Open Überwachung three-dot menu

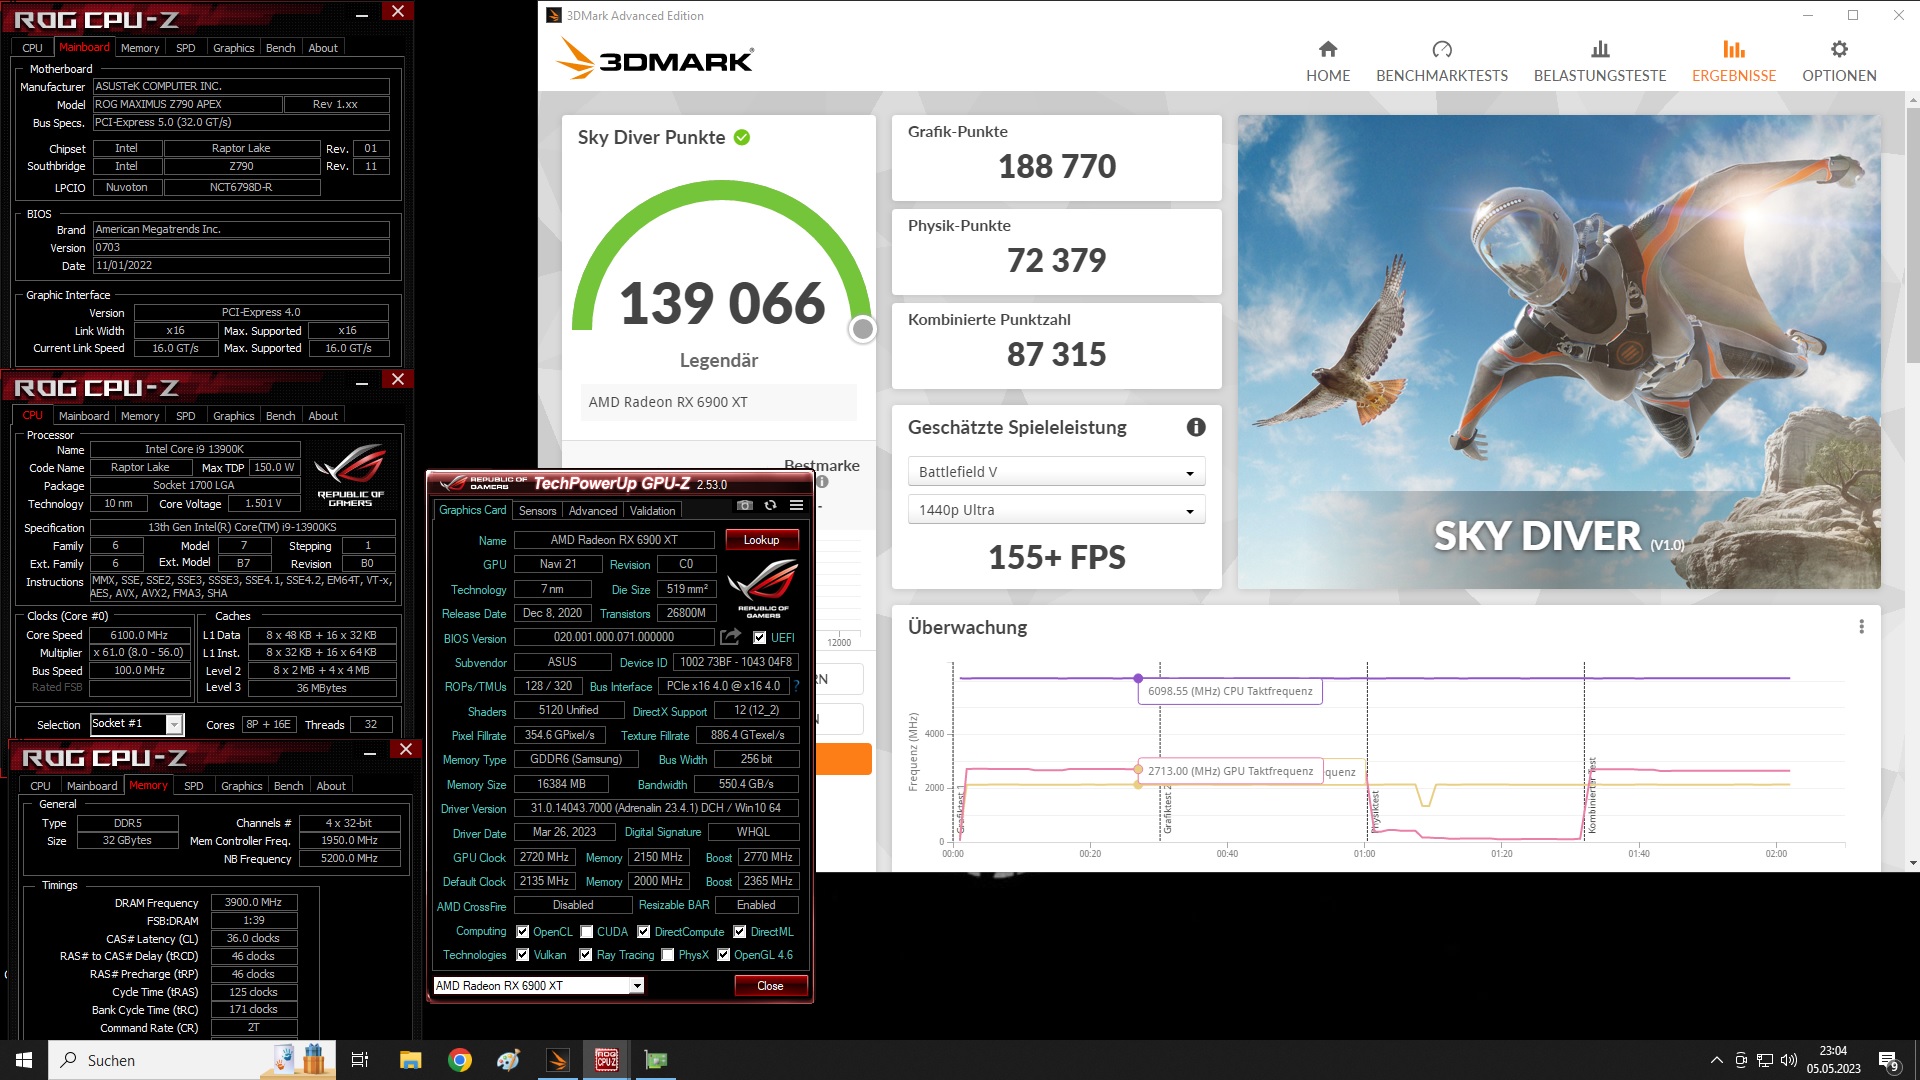(x=1861, y=627)
